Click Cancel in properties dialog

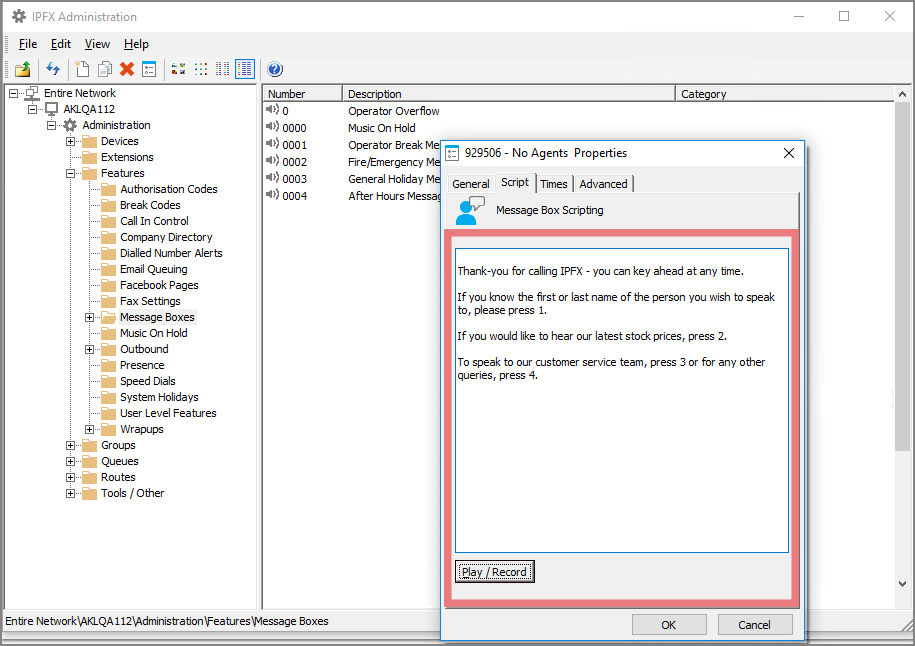[755, 624]
